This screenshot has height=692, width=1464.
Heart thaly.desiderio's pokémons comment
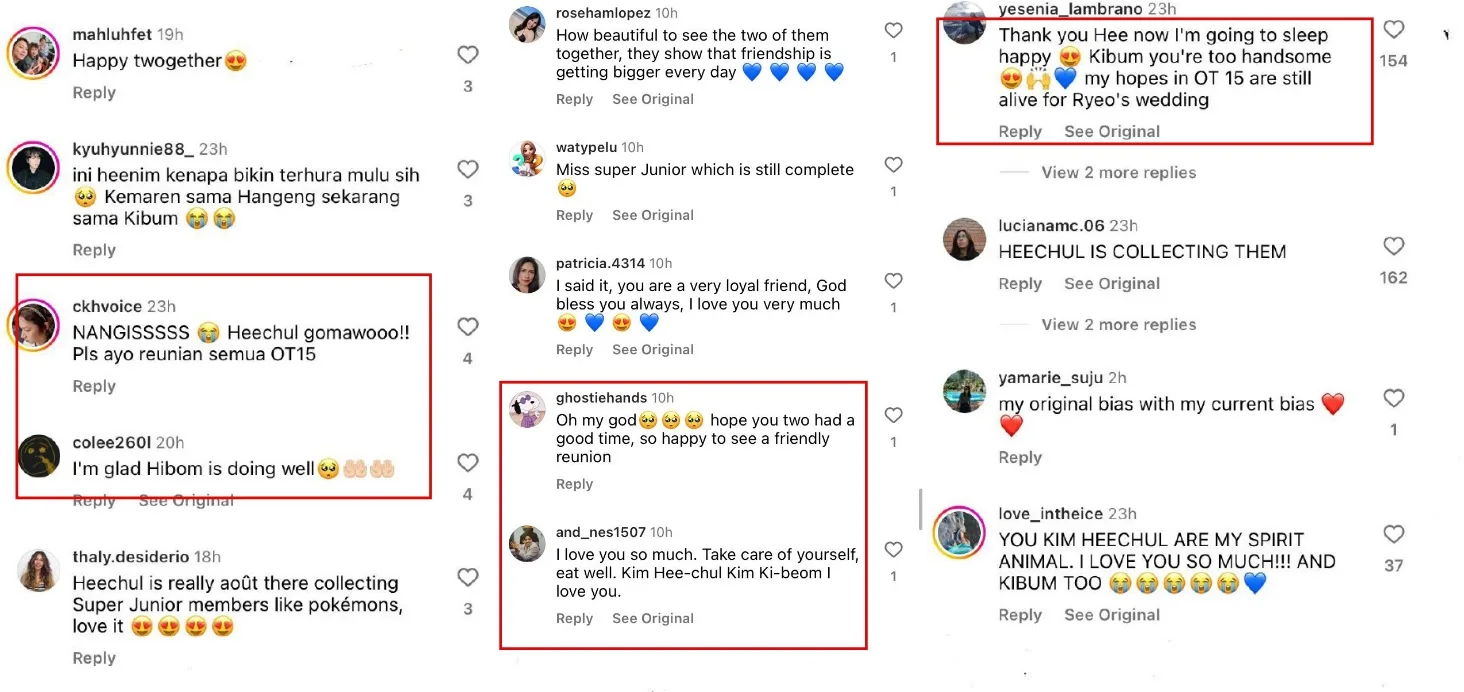click(x=467, y=578)
